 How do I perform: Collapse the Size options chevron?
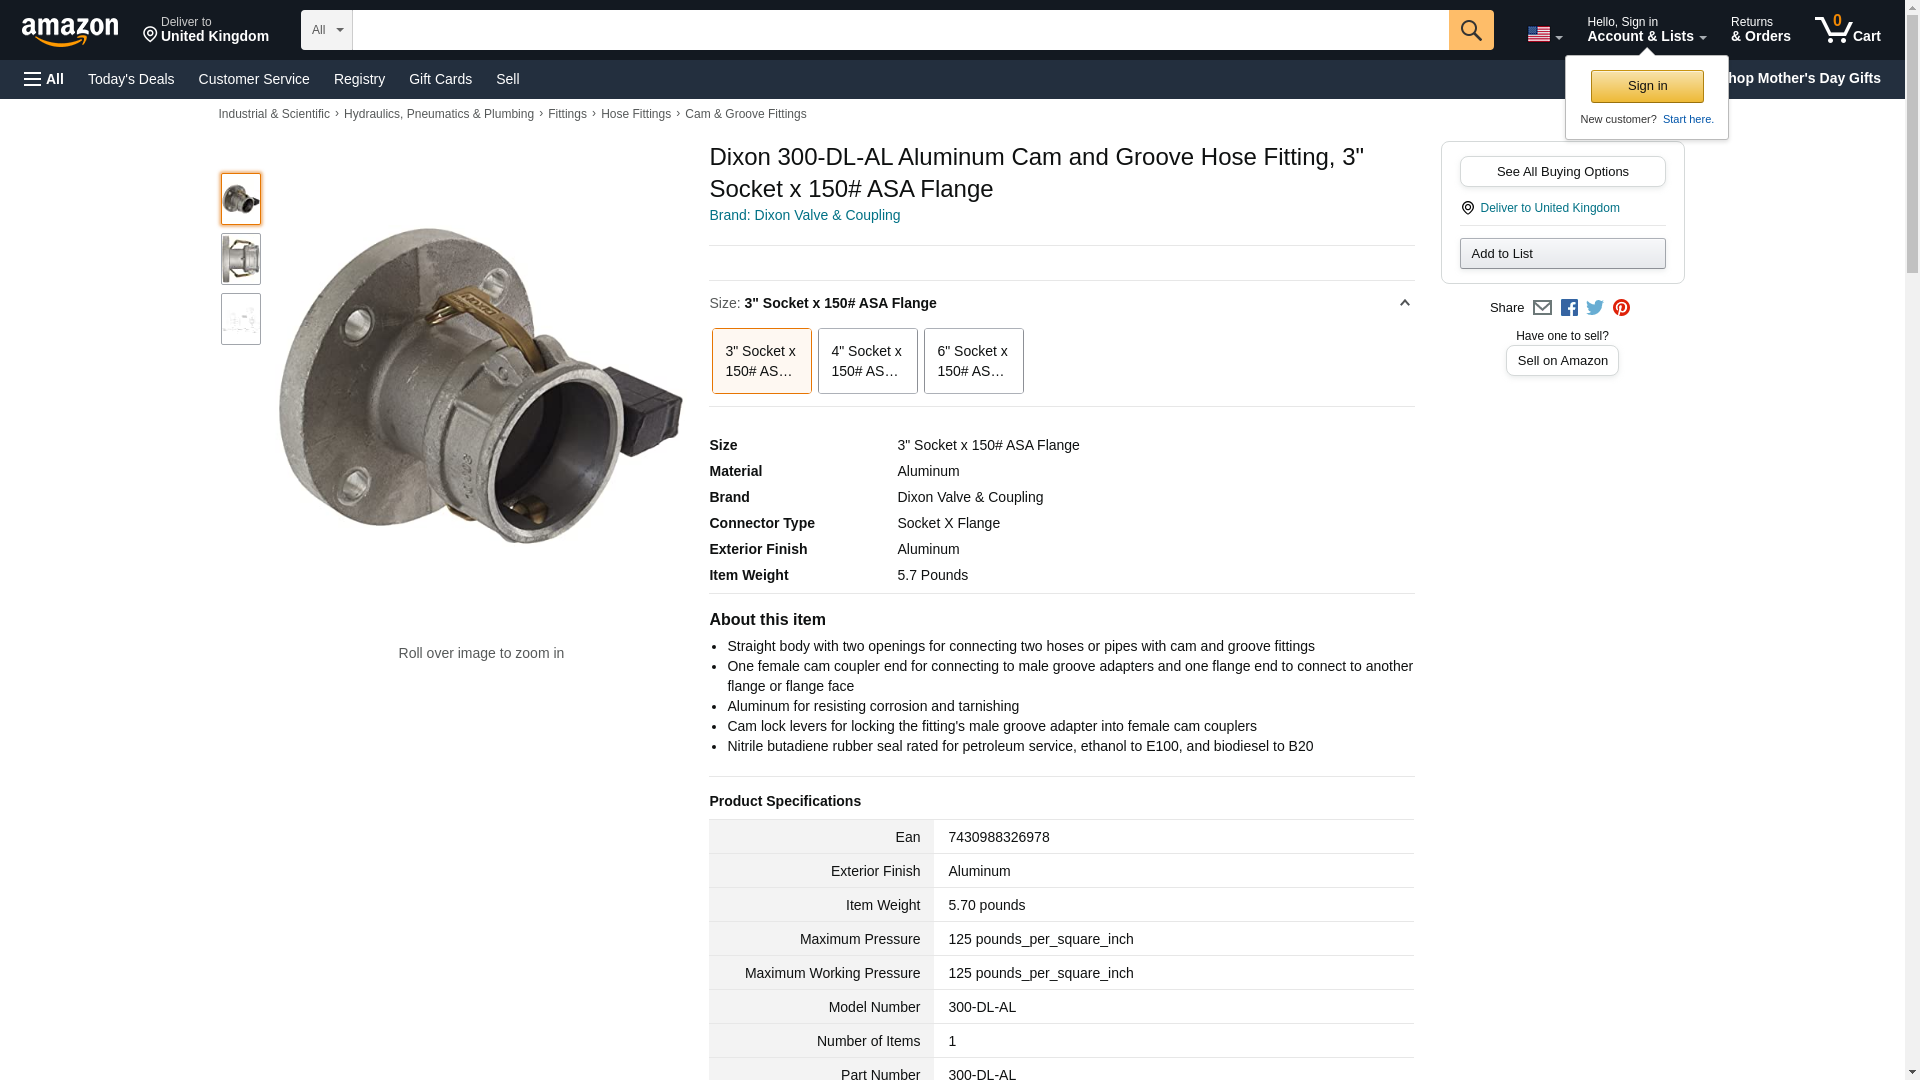point(1404,303)
